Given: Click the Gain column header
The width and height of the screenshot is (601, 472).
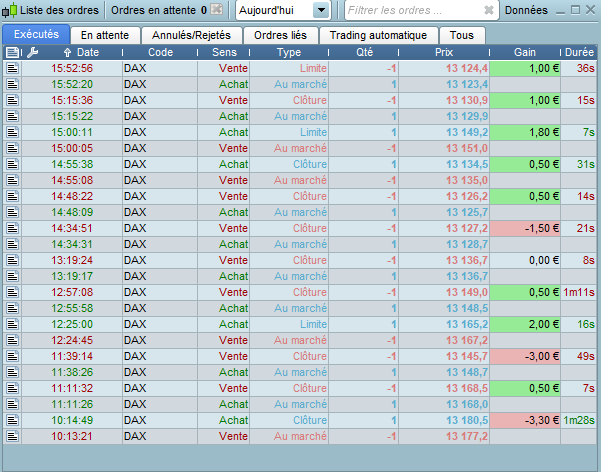Looking at the screenshot, I should pos(525,52).
